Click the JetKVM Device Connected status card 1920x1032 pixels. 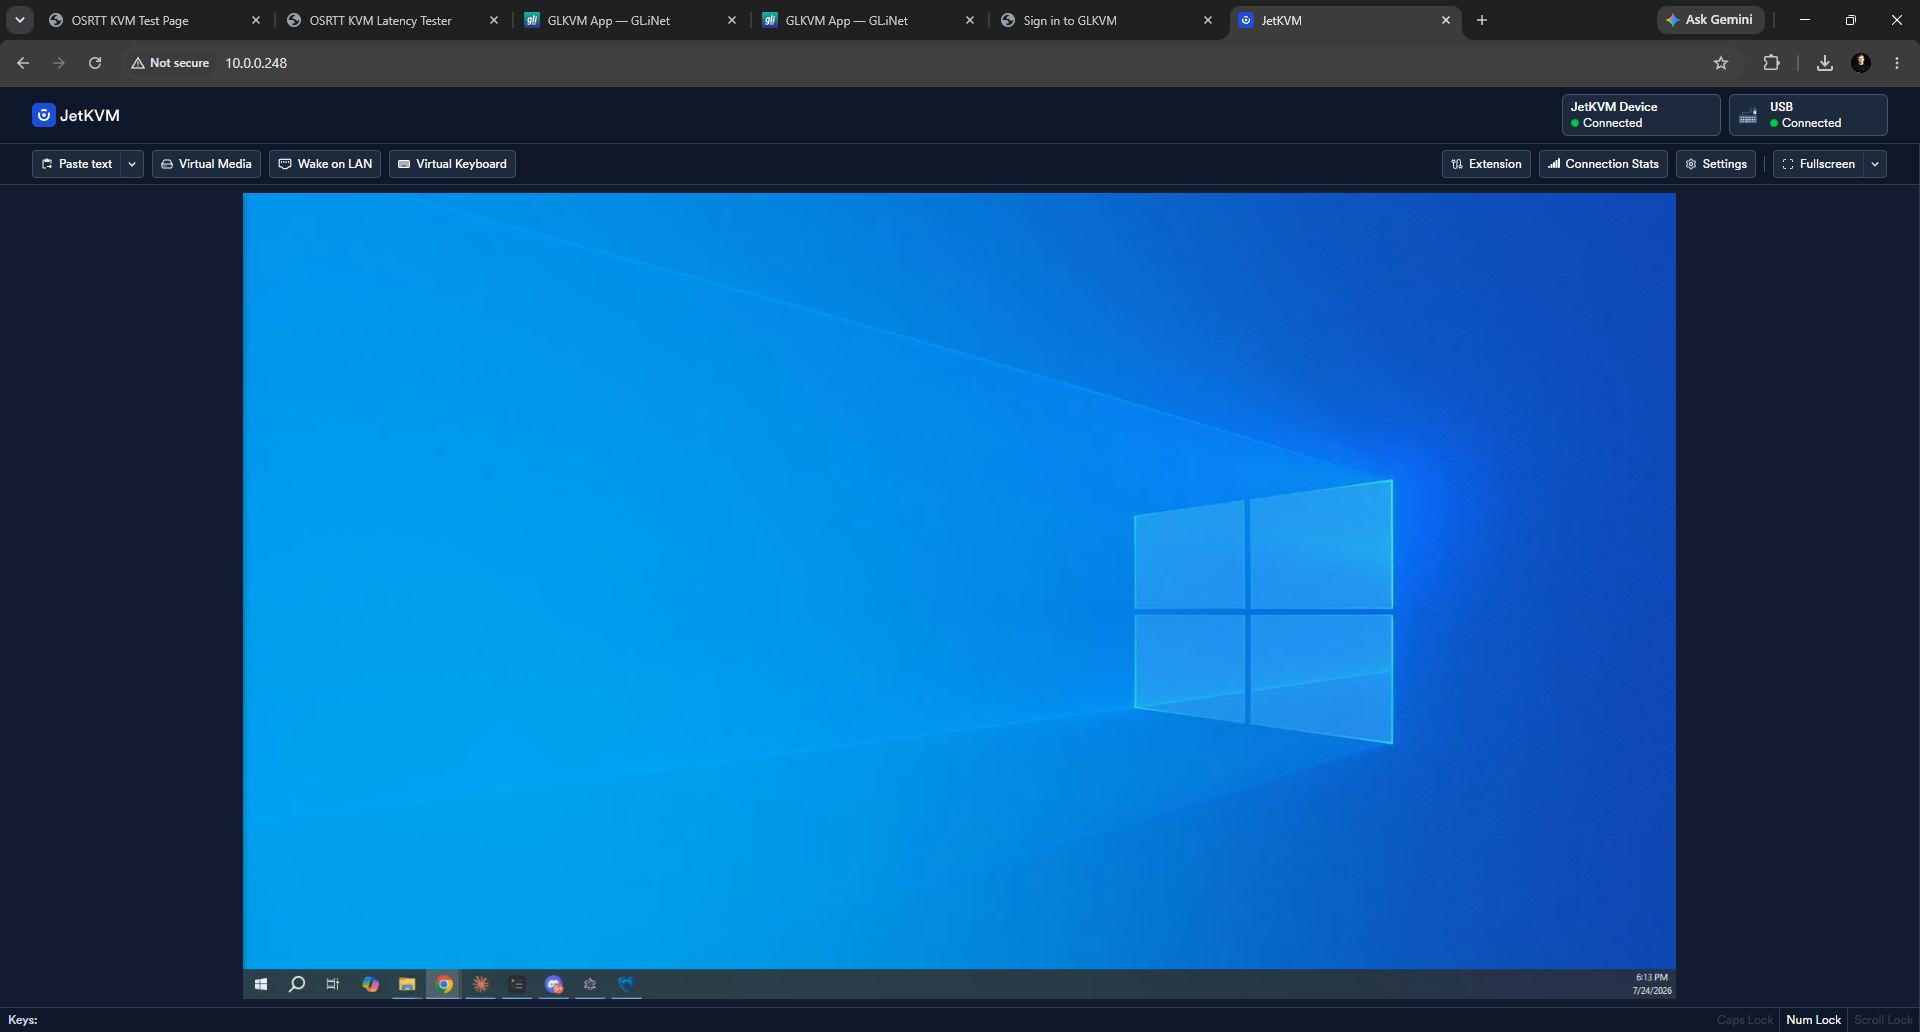click(x=1641, y=115)
